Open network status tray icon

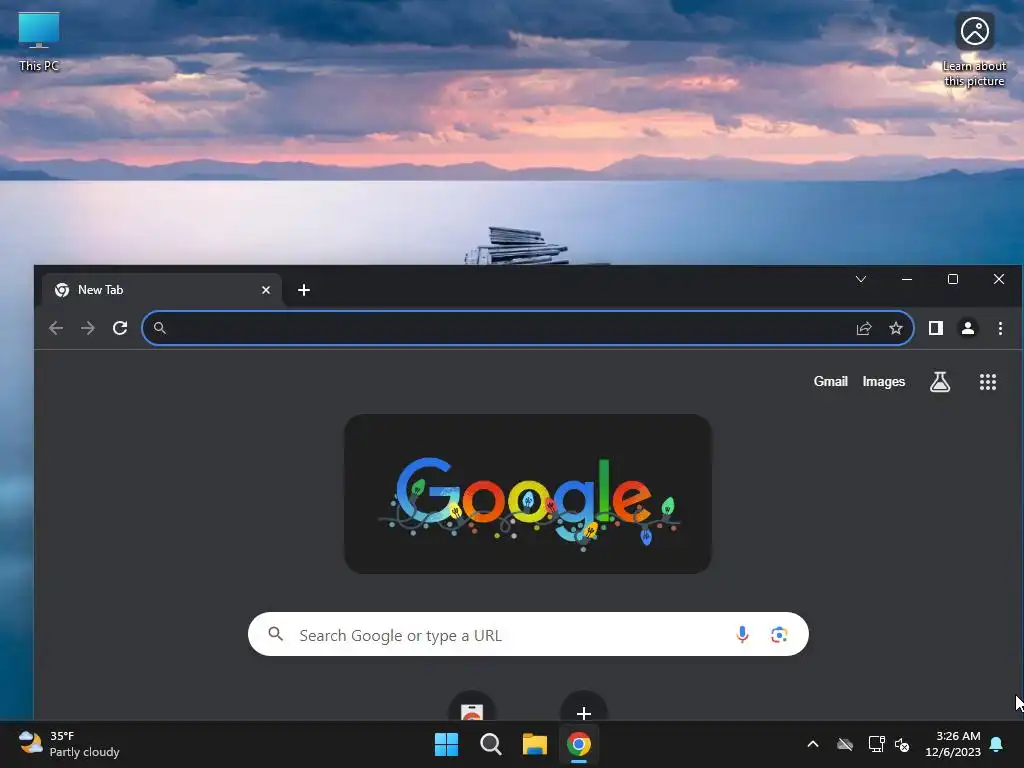(x=876, y=744)
